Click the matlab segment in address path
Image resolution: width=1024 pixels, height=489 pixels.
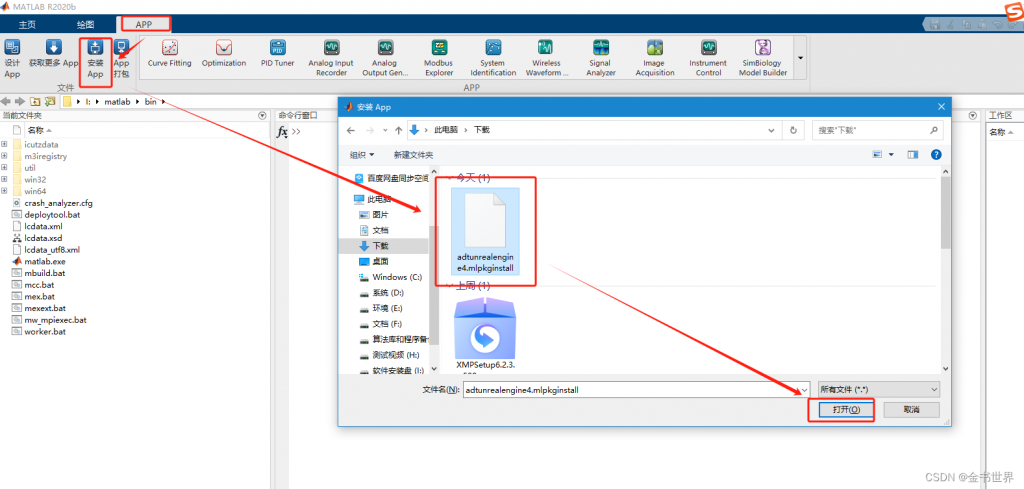(117, 102)
